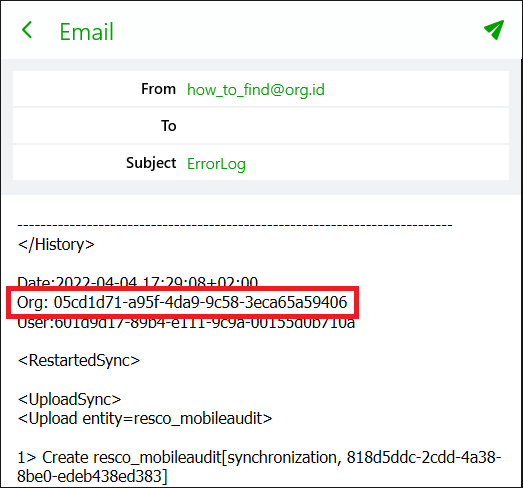Click the From label

[x=158, y=89]
